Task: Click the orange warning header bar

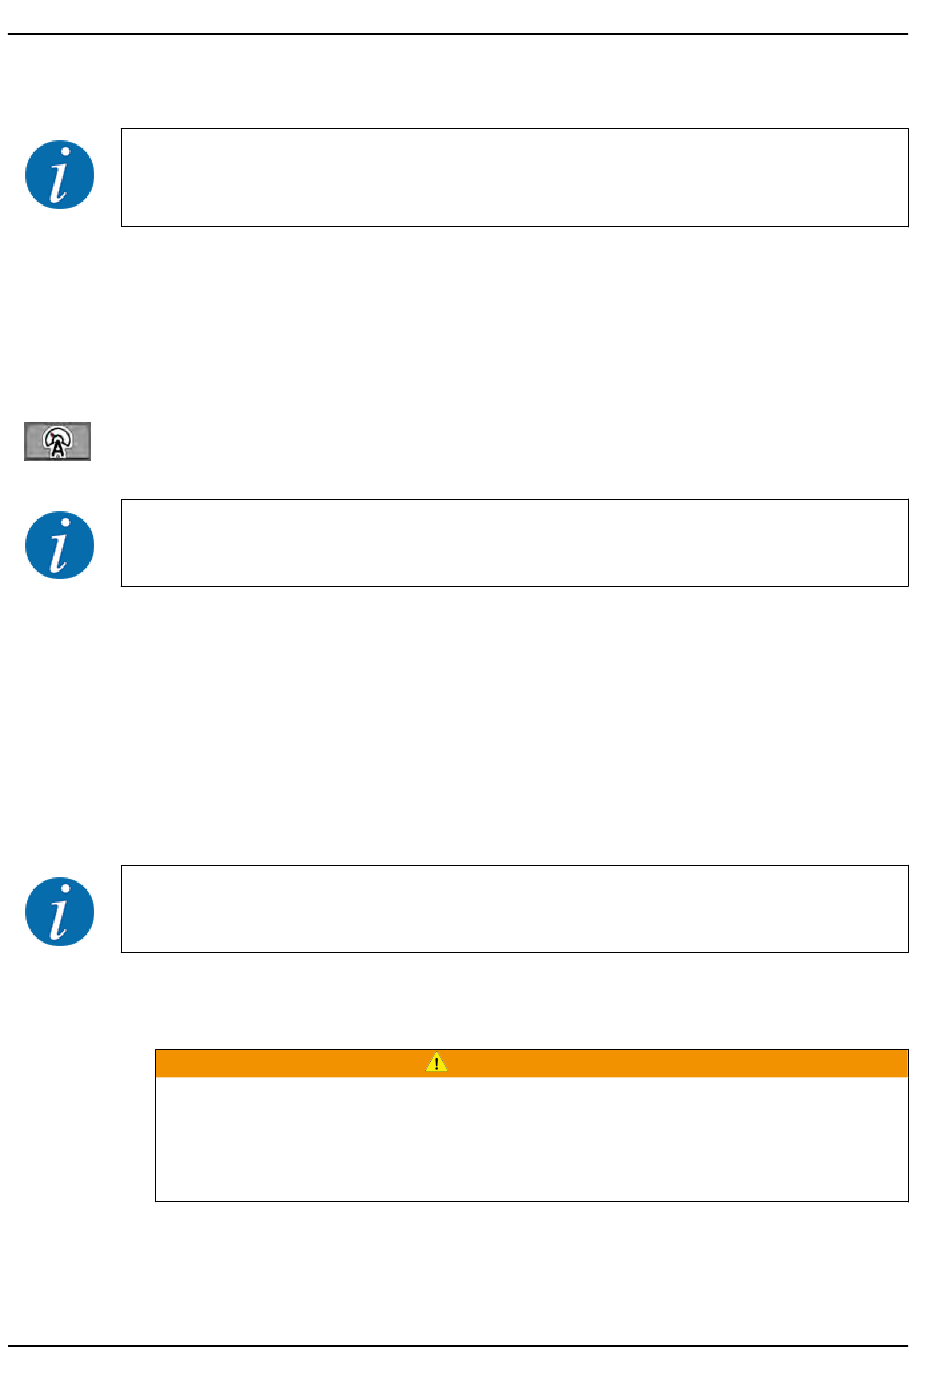Action: [531, 1063]
